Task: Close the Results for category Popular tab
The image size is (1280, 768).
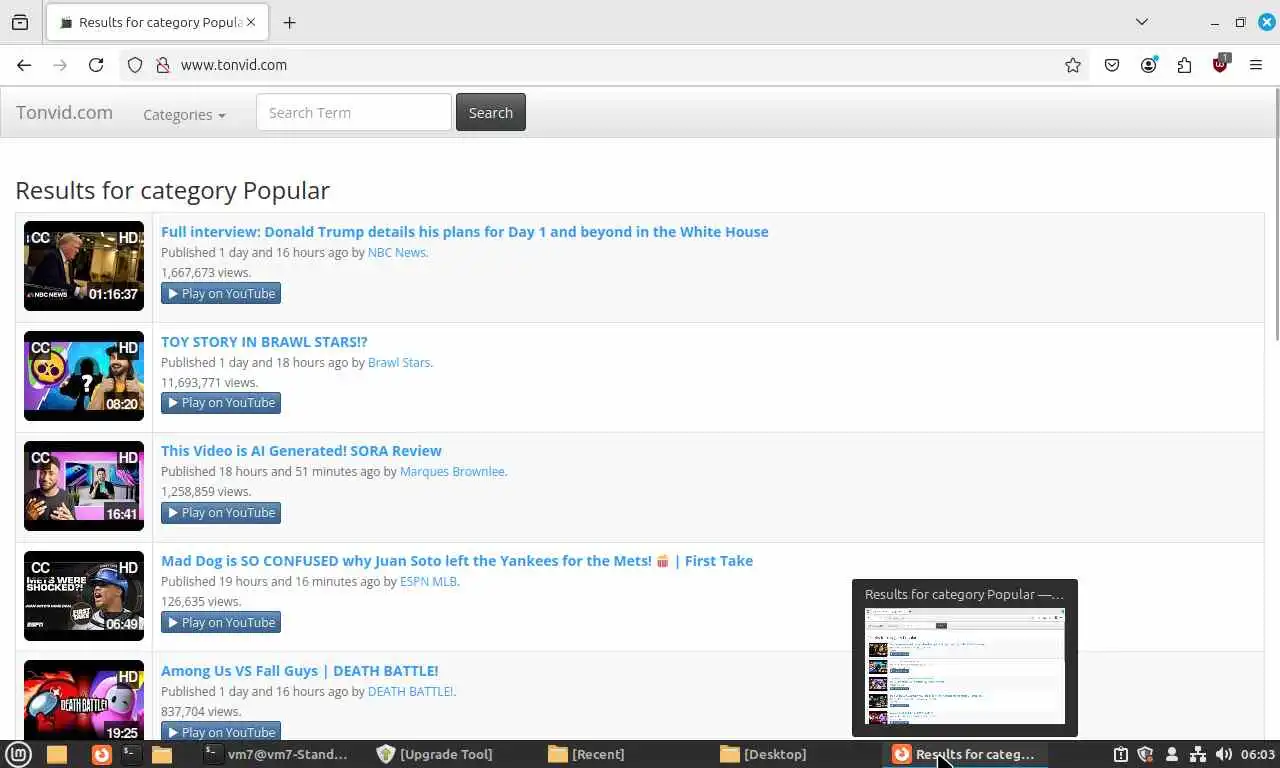Action: click(x=250, y=22)
